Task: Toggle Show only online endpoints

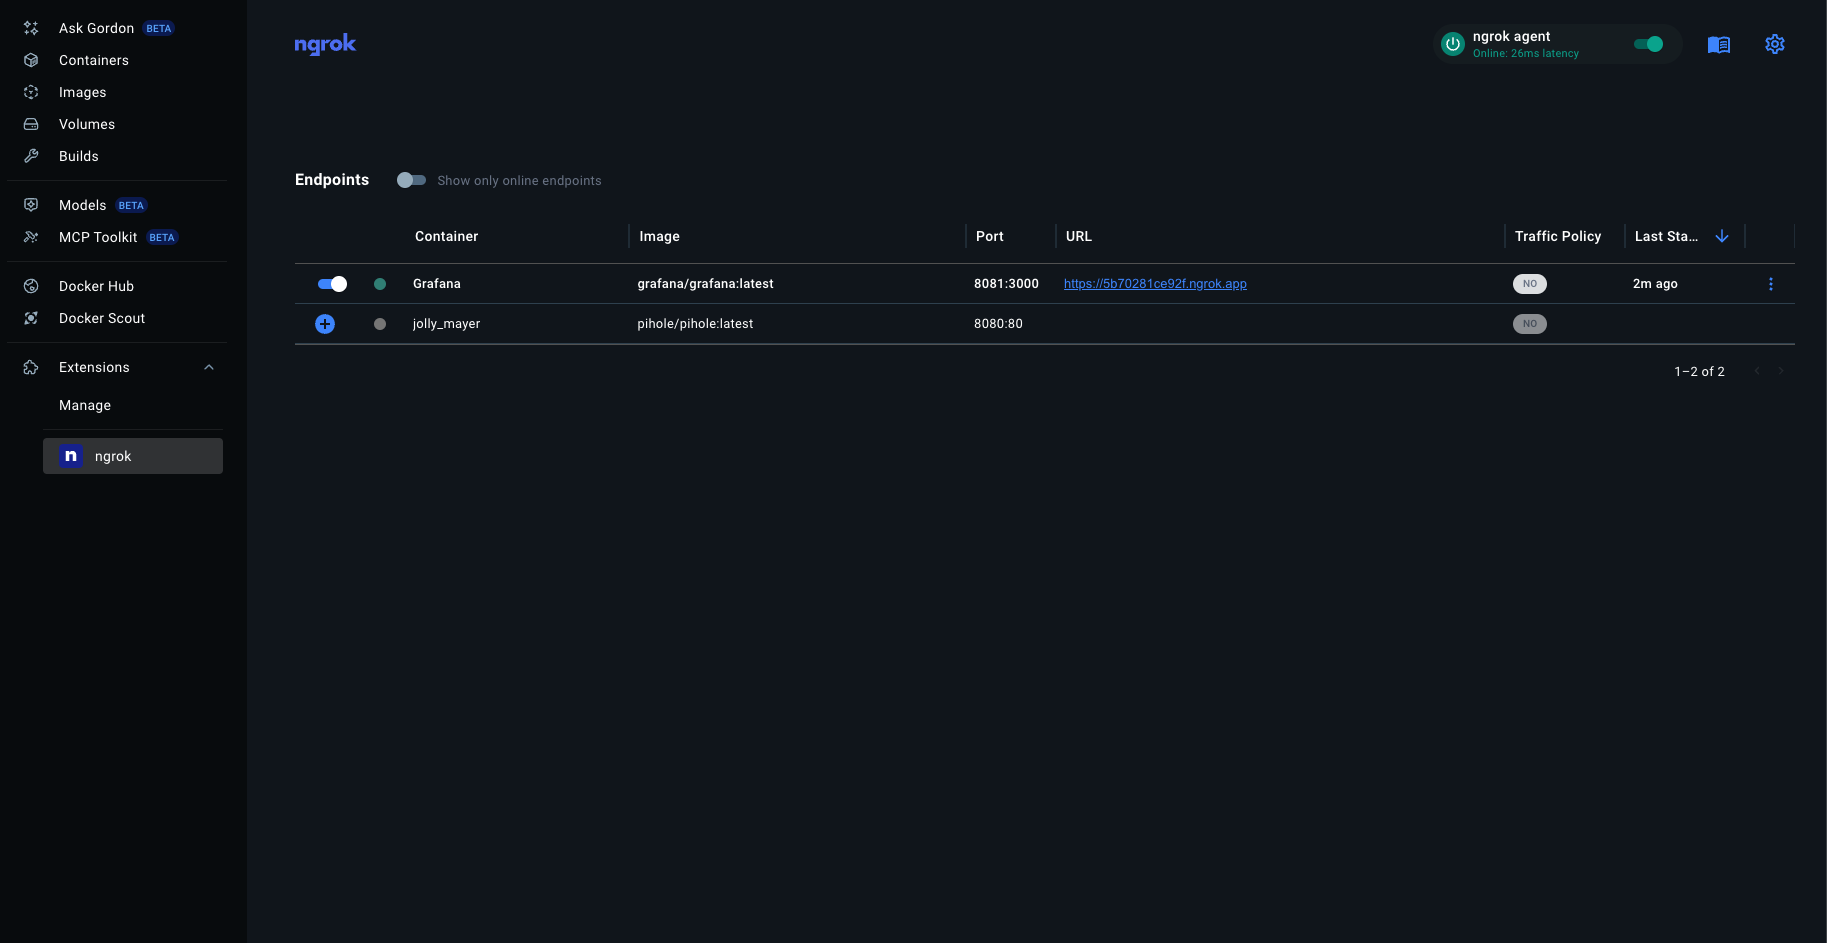Action: pos(411,180)
